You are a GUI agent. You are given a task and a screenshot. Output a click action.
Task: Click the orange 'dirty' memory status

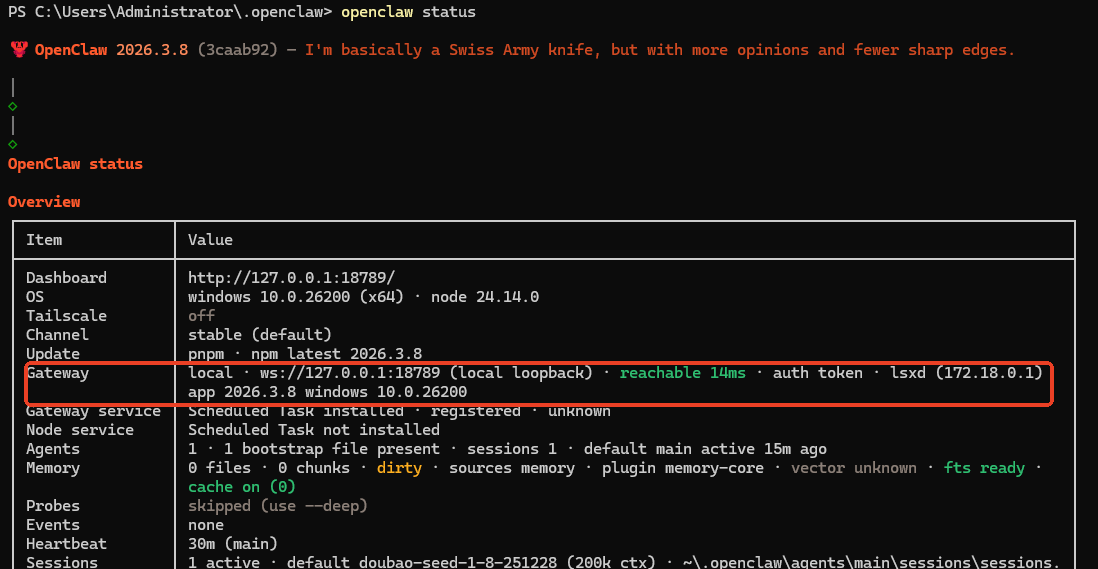[399, 468]
